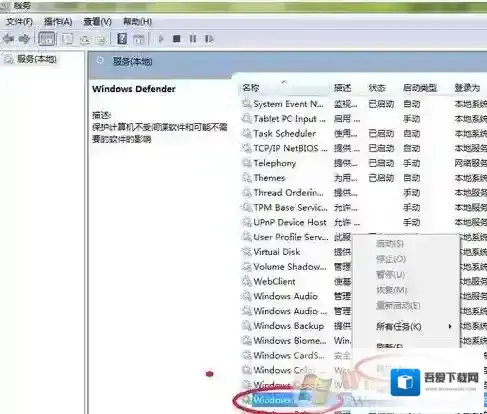487x414 pixels.
Task: Open the 文件(F) menu
Action: pos(19,22)
